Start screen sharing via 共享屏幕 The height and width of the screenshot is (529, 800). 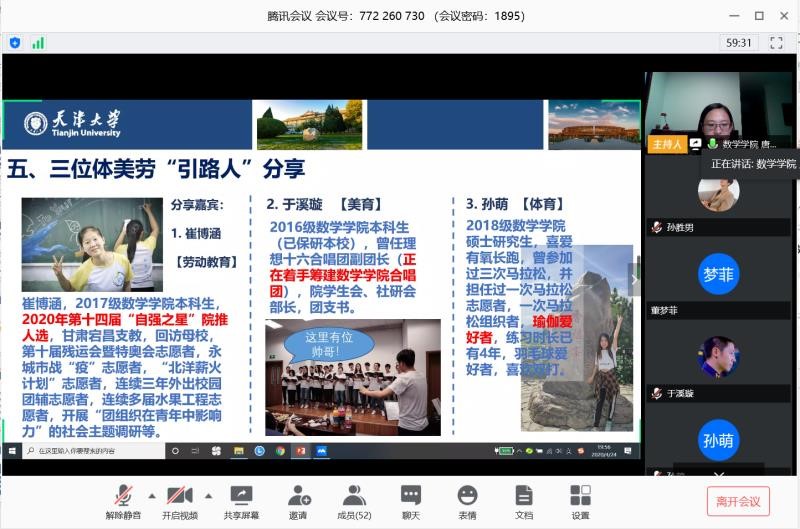(x=241, y=501)
